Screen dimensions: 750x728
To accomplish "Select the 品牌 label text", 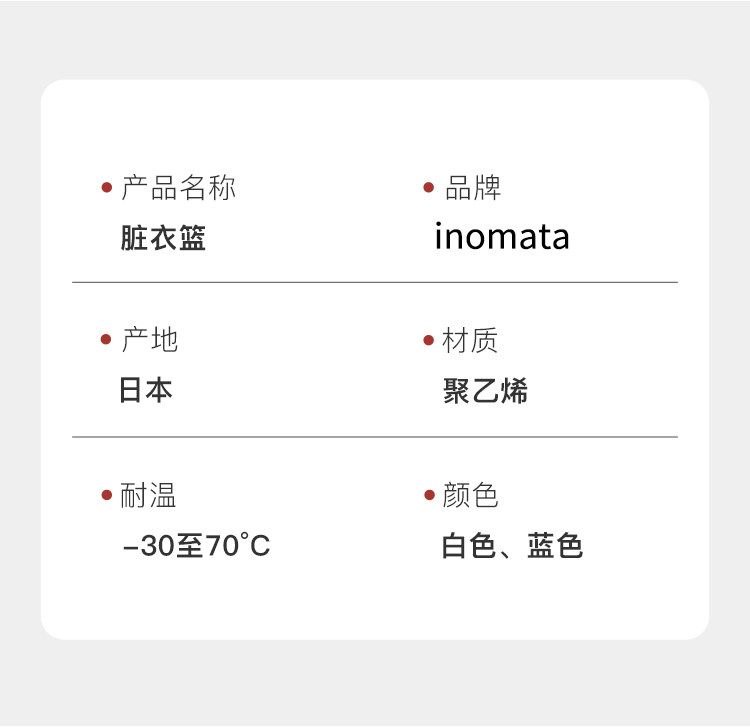I will (472, 188).
